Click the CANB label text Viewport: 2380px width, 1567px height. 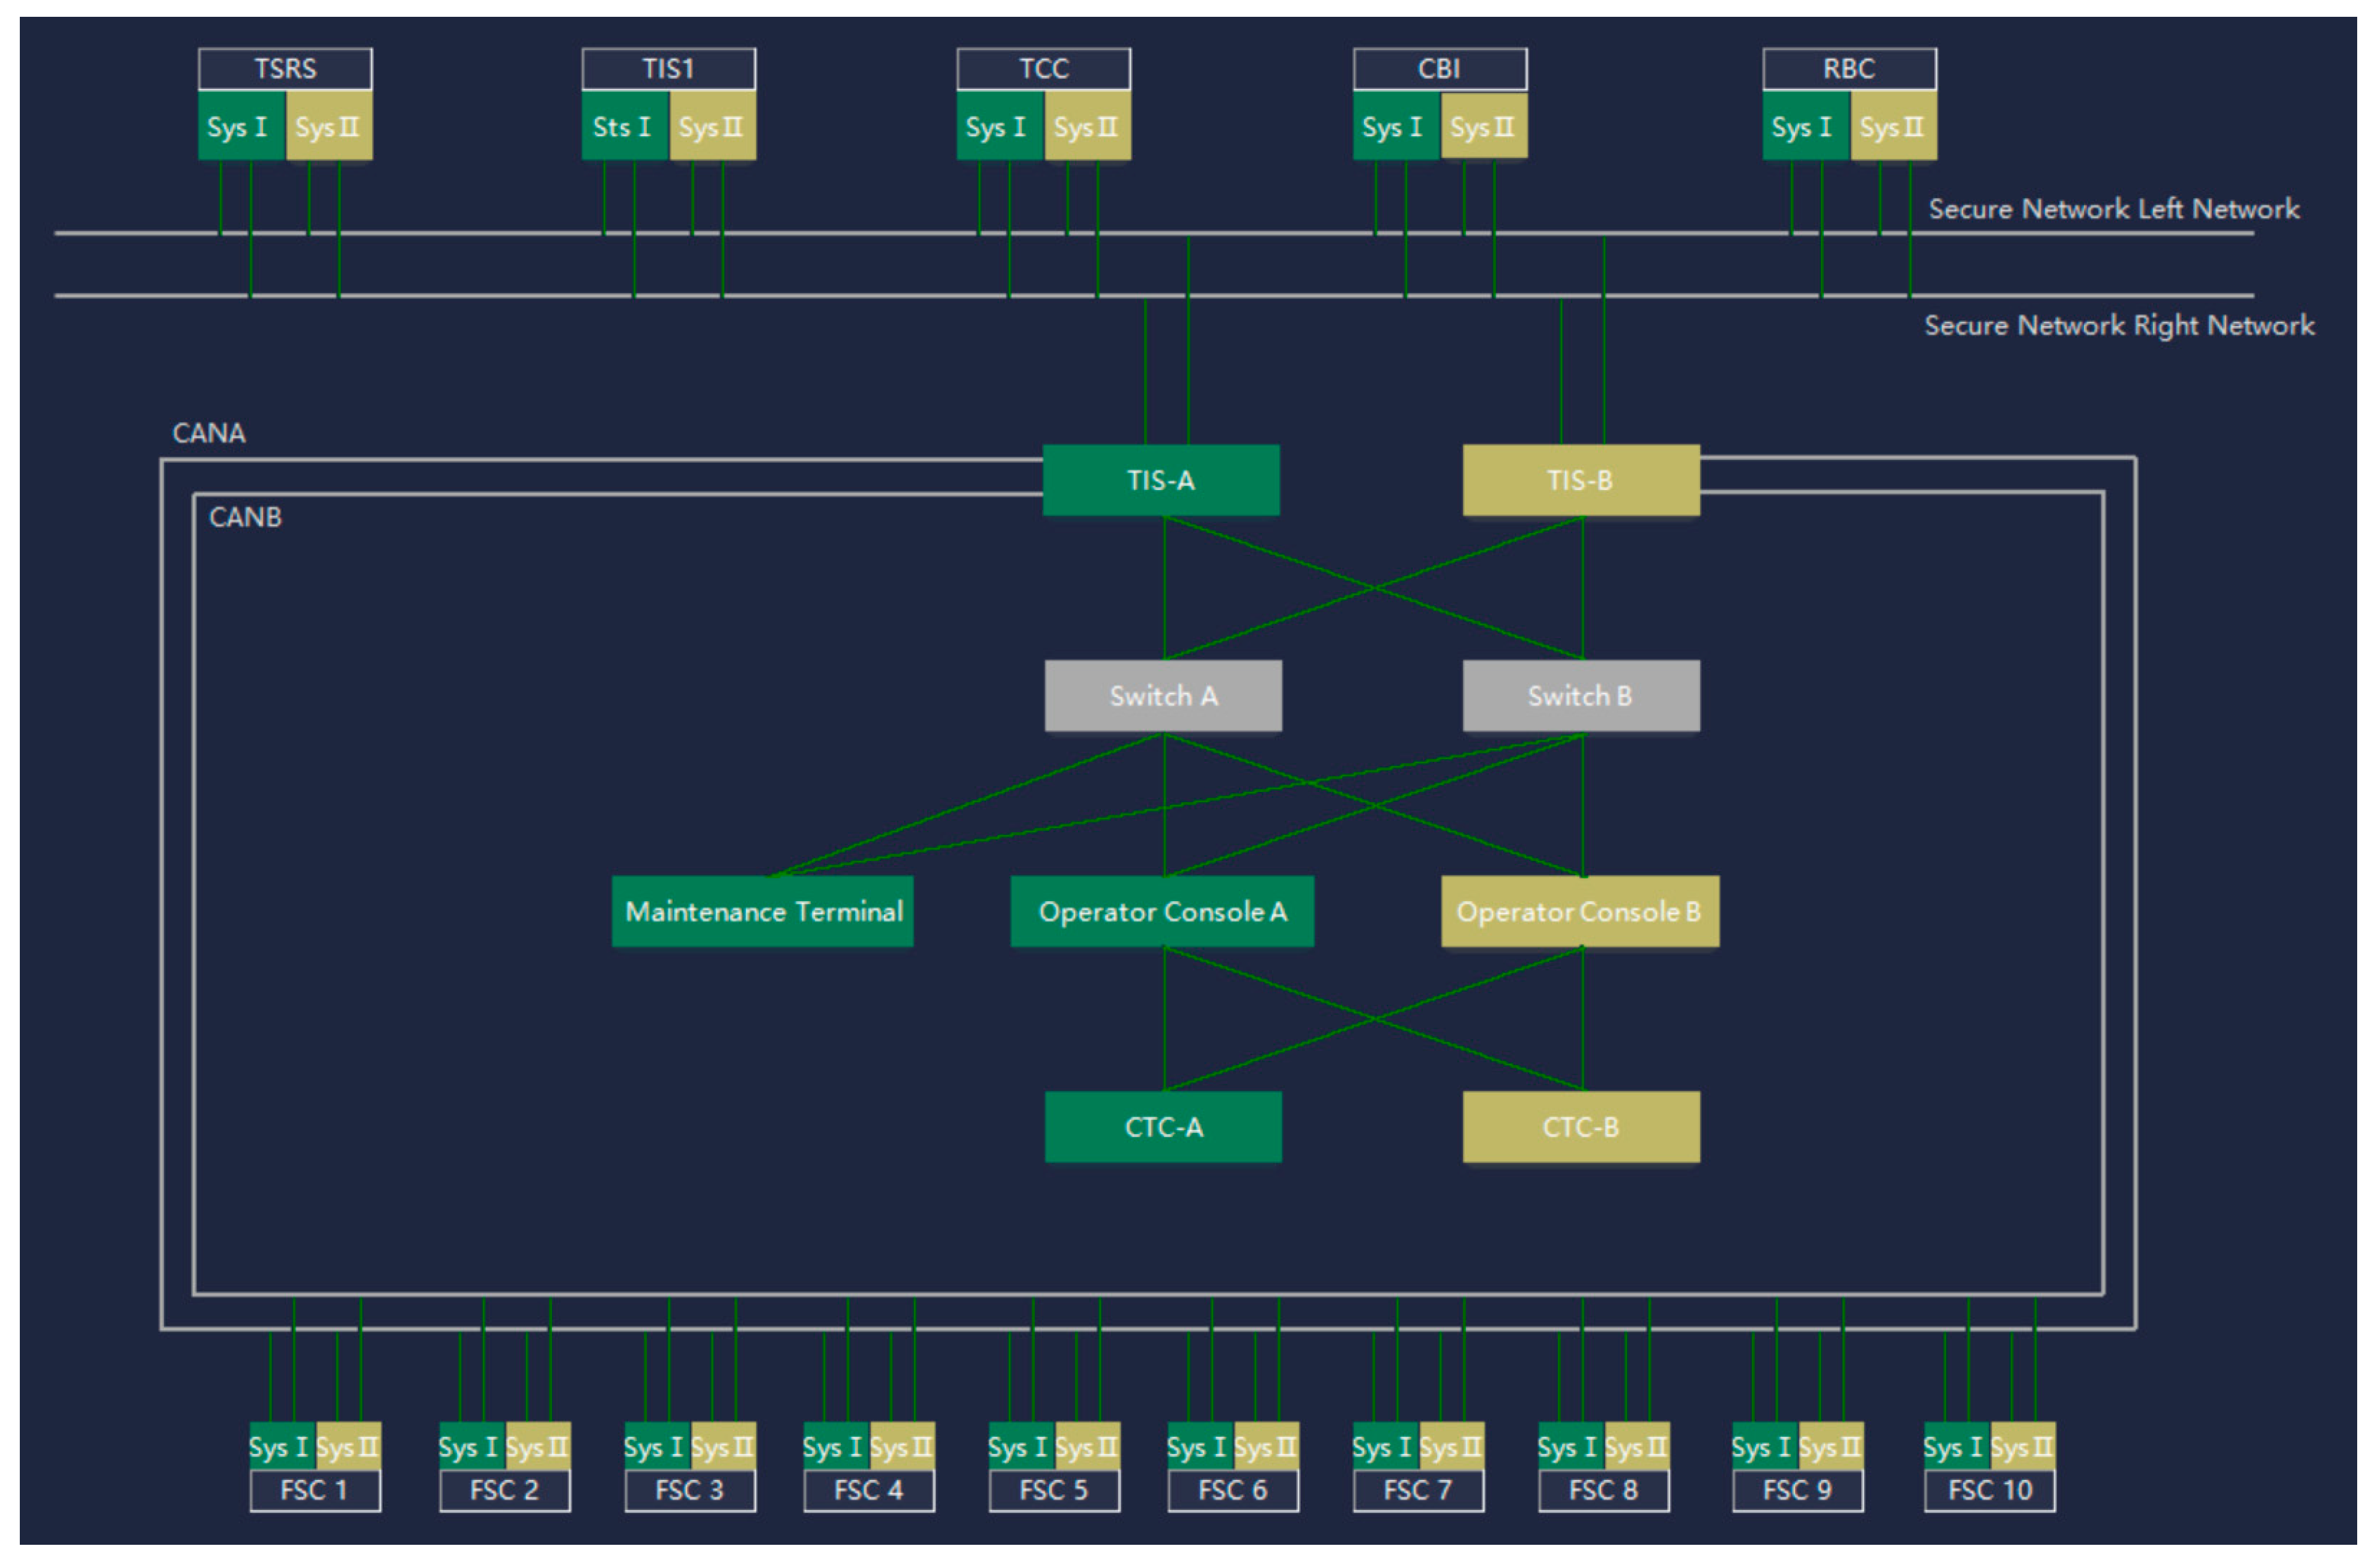[x=245, y=517]
